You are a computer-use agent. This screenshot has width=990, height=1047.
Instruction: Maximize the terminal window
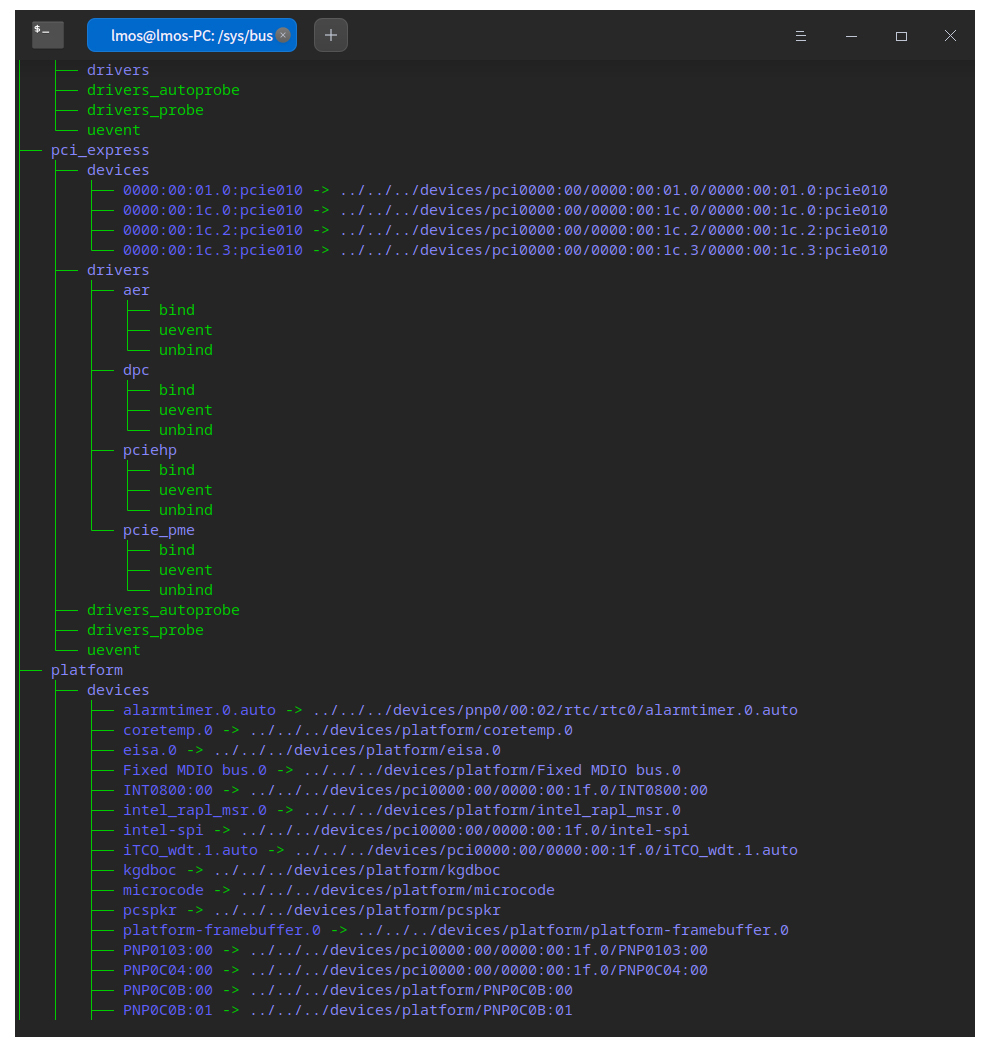click(901, 35)
